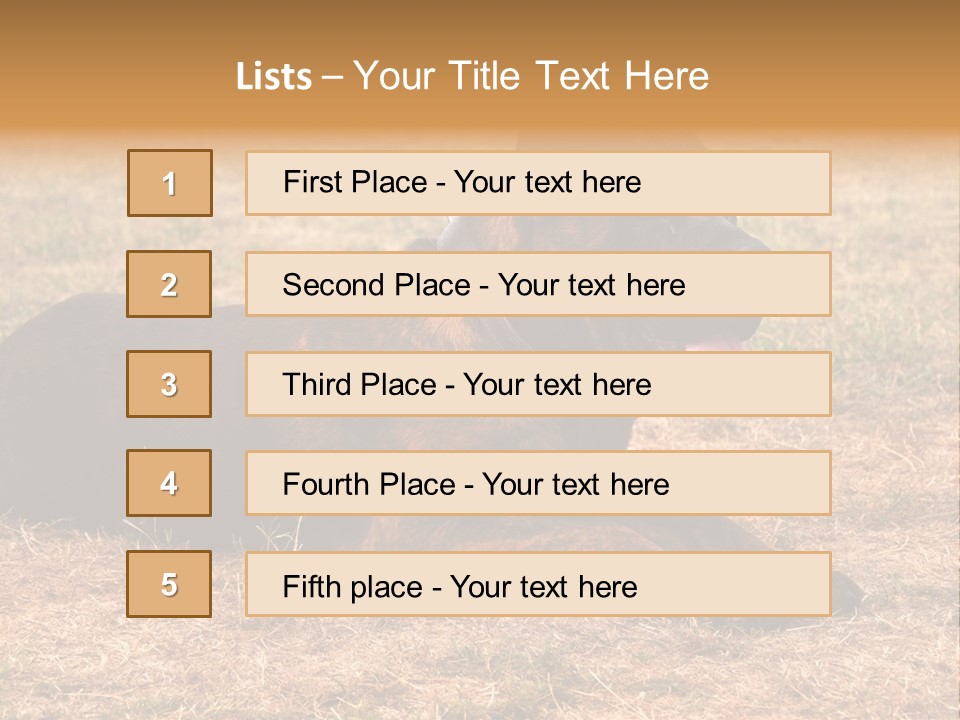Click the words "Fifth place"
The height and width of the screenshot is (720, 960).
click(x=352, y=586)
